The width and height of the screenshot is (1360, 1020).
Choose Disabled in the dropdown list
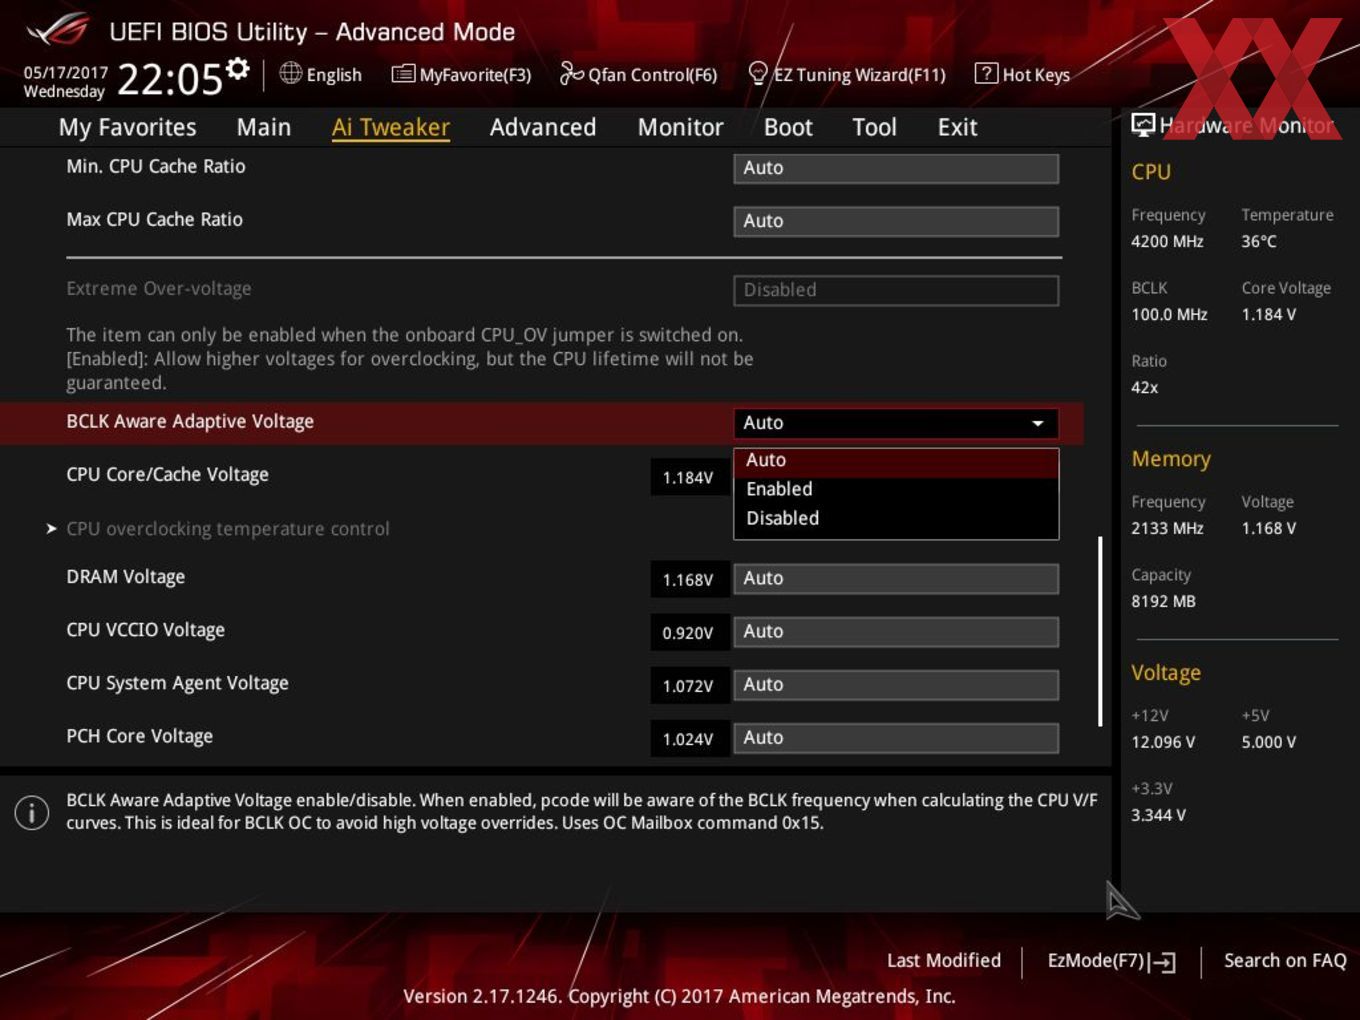(896, 518)
